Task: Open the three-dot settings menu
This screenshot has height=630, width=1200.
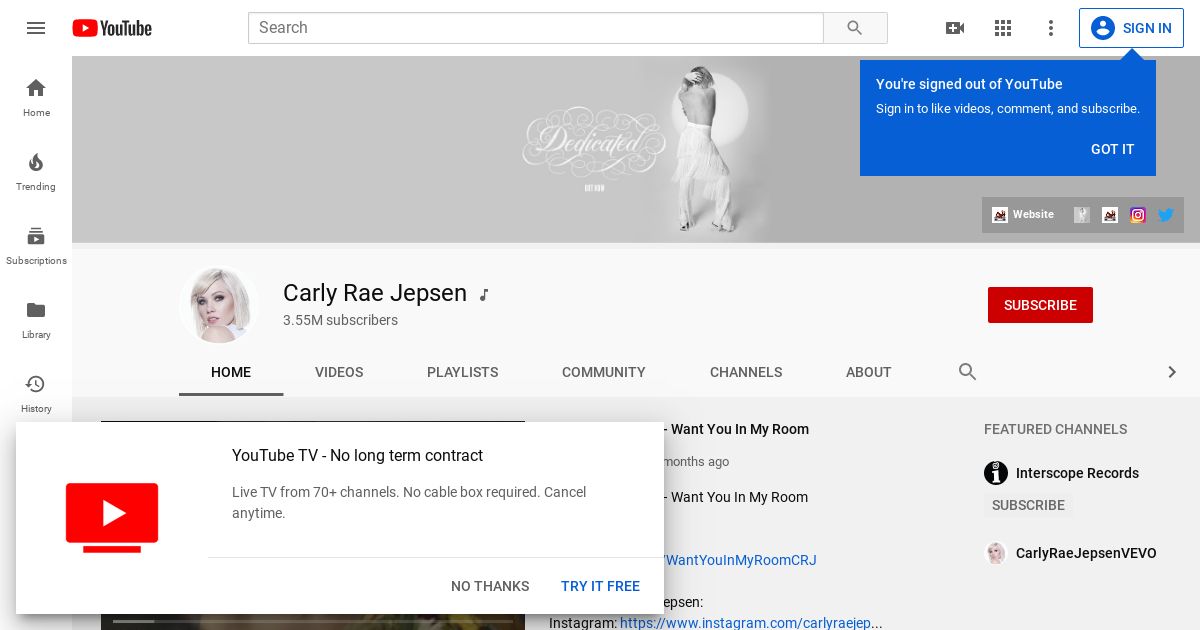Action: click(x=1051, y=28)
